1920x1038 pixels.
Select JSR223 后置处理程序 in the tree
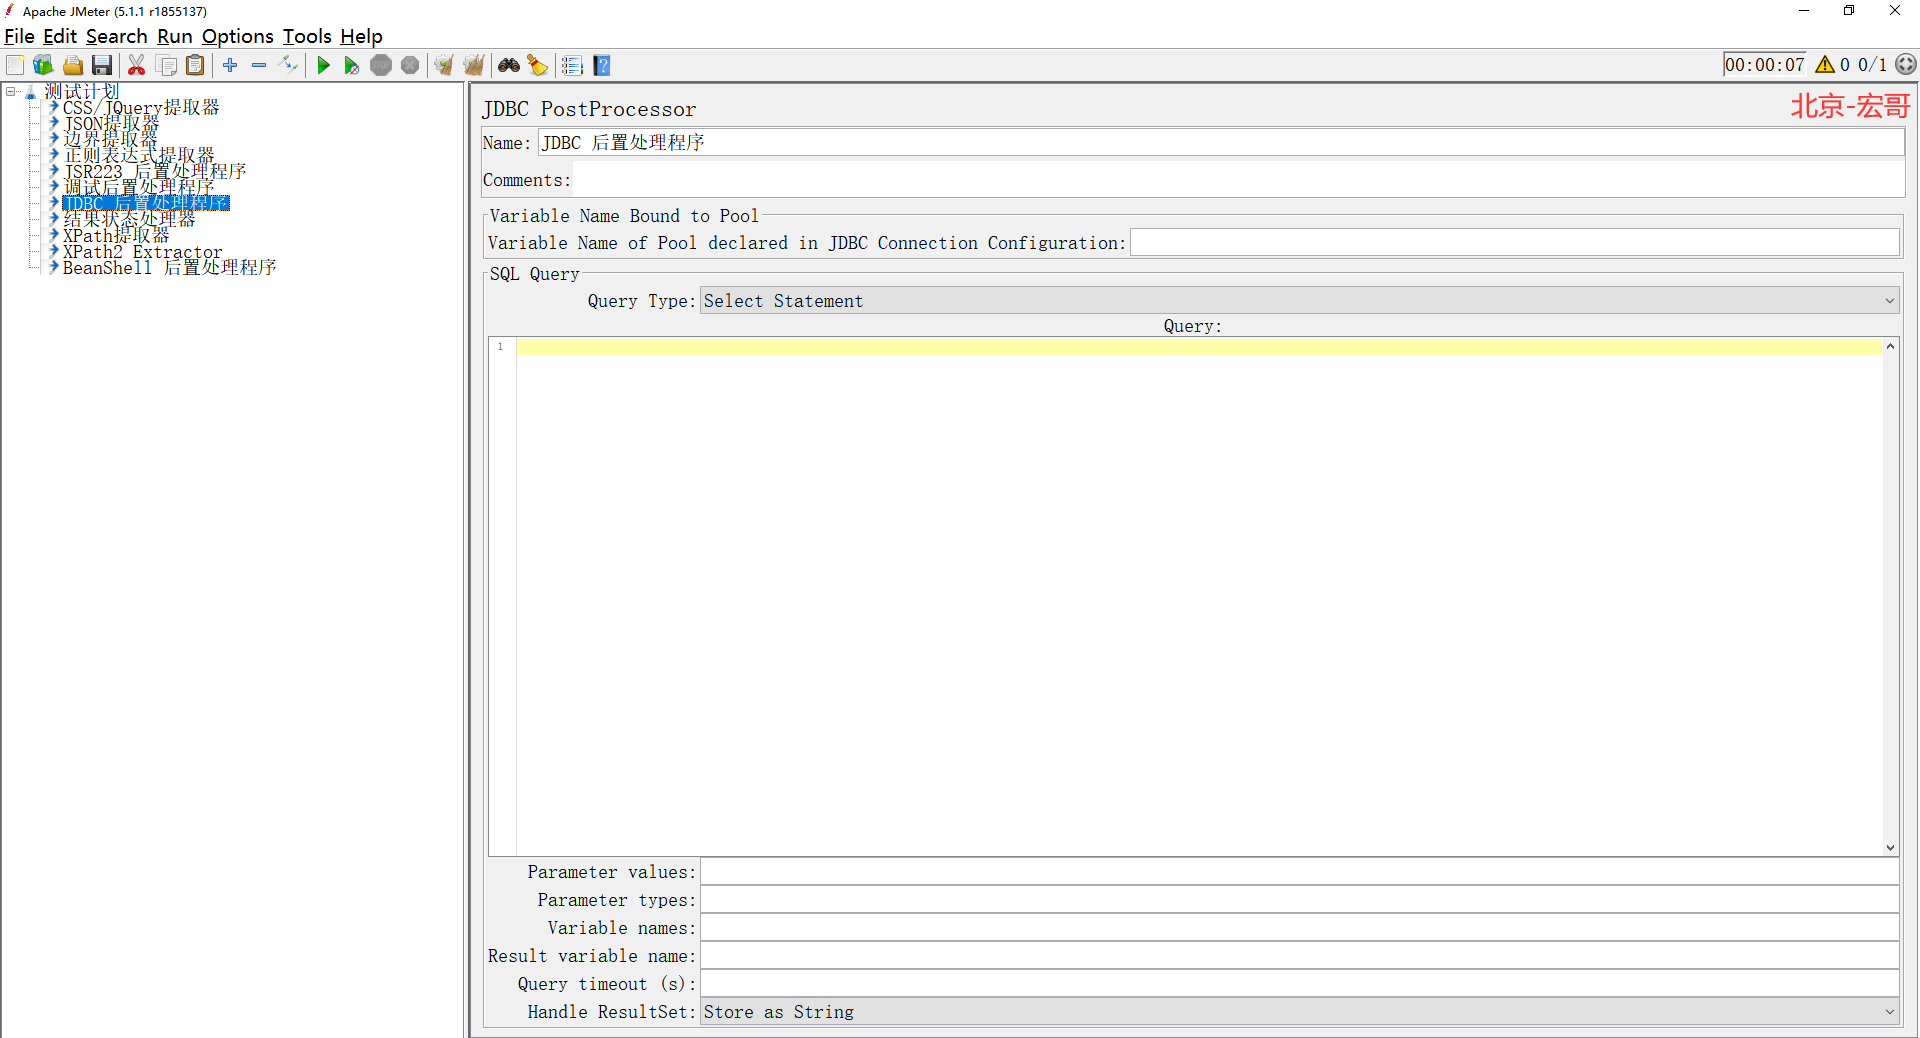155,171
